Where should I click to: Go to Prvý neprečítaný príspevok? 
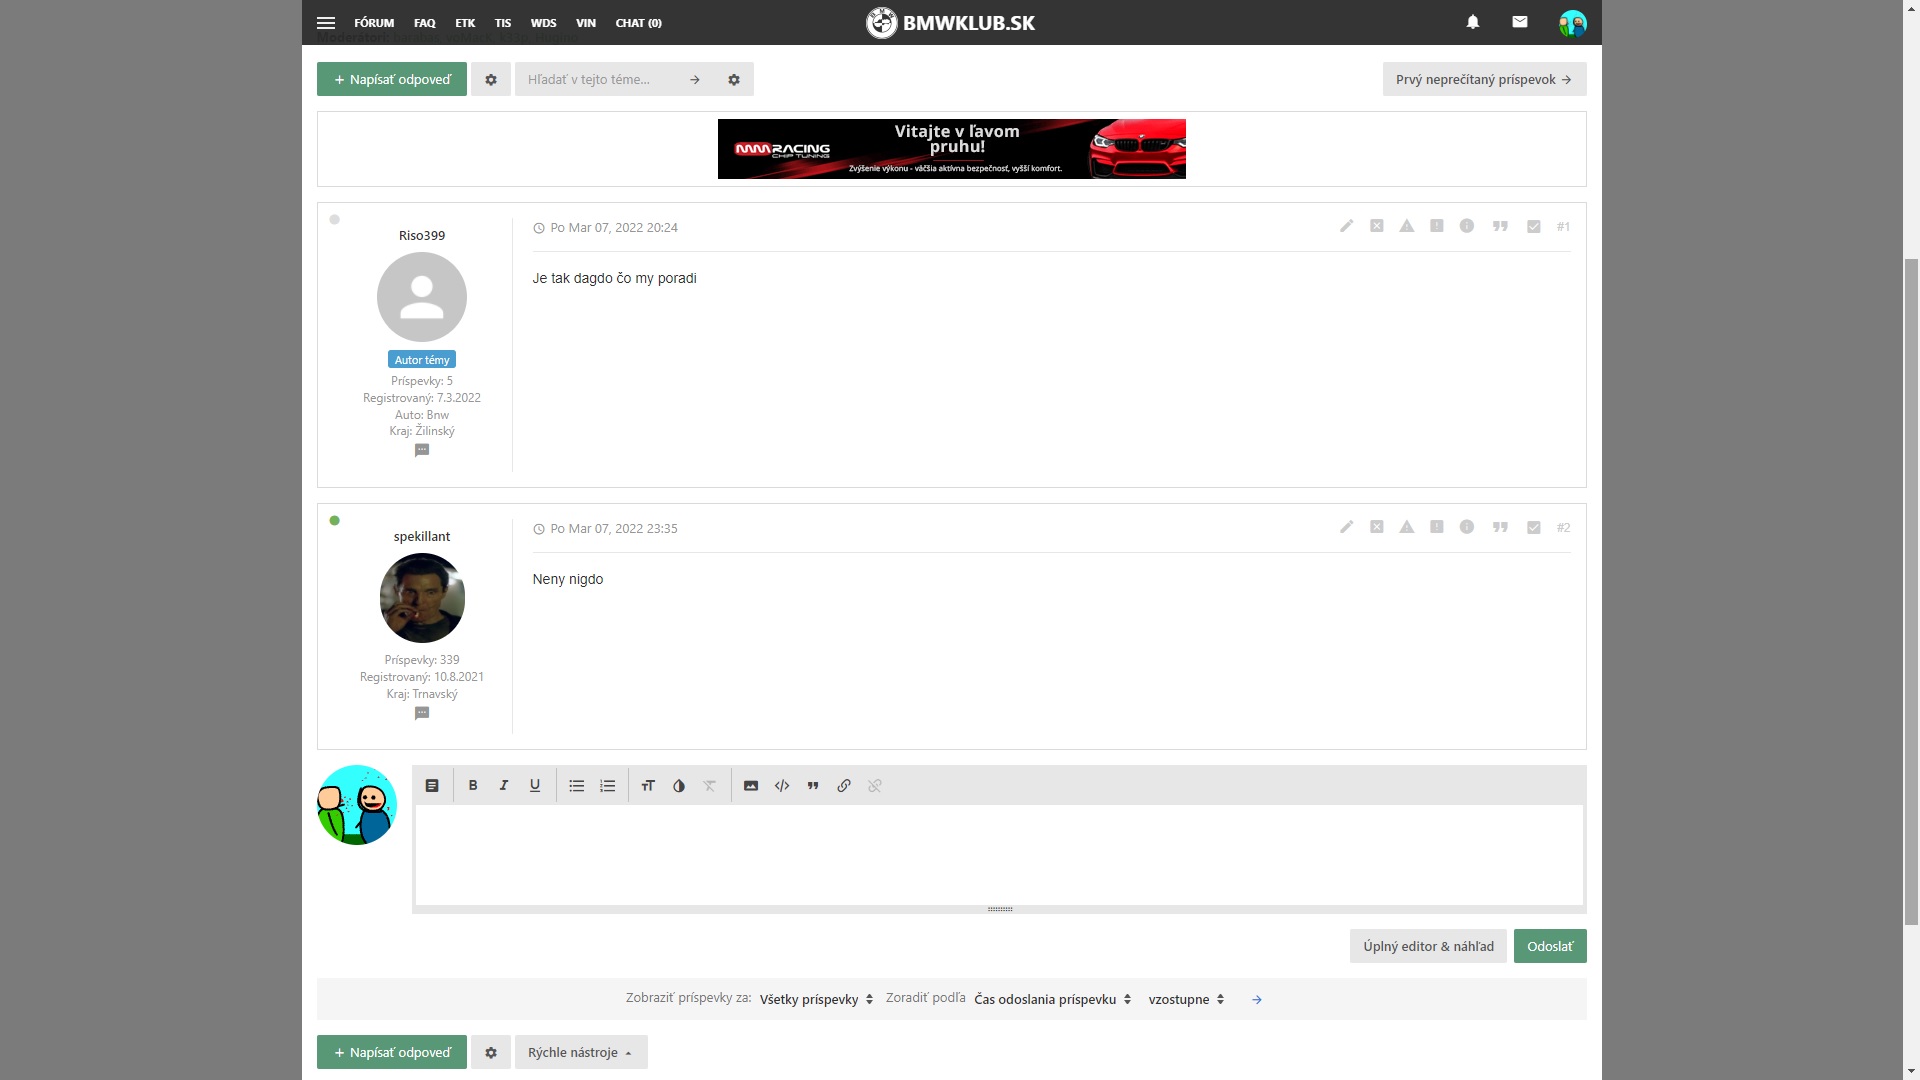[1483, 79]
